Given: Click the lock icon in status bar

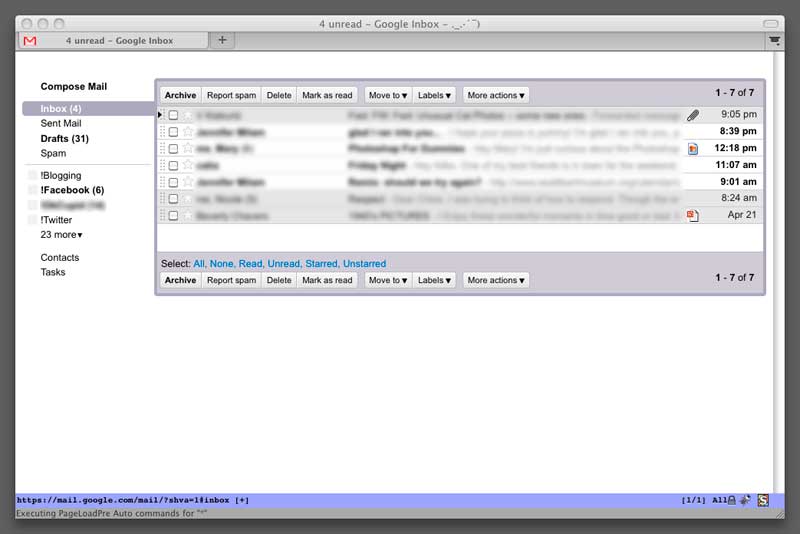Looking at the screenshot, I should [732, 500].
